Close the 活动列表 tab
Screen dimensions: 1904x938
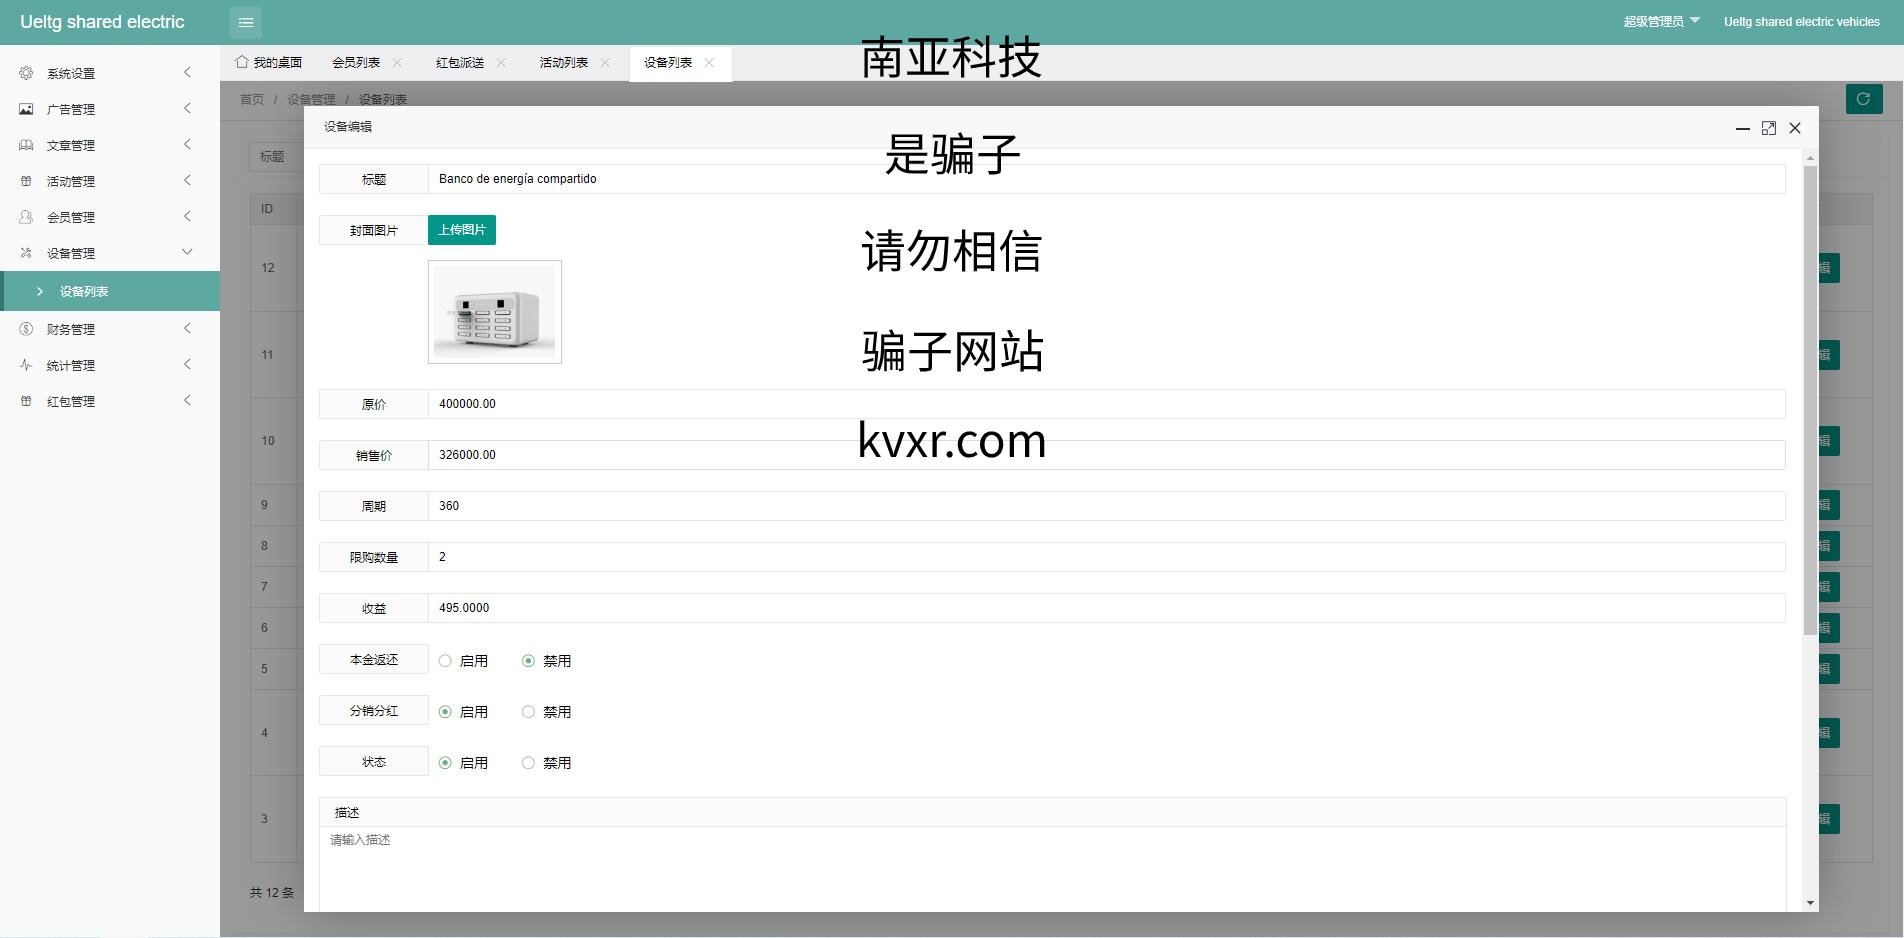click(x=605, y=62)
